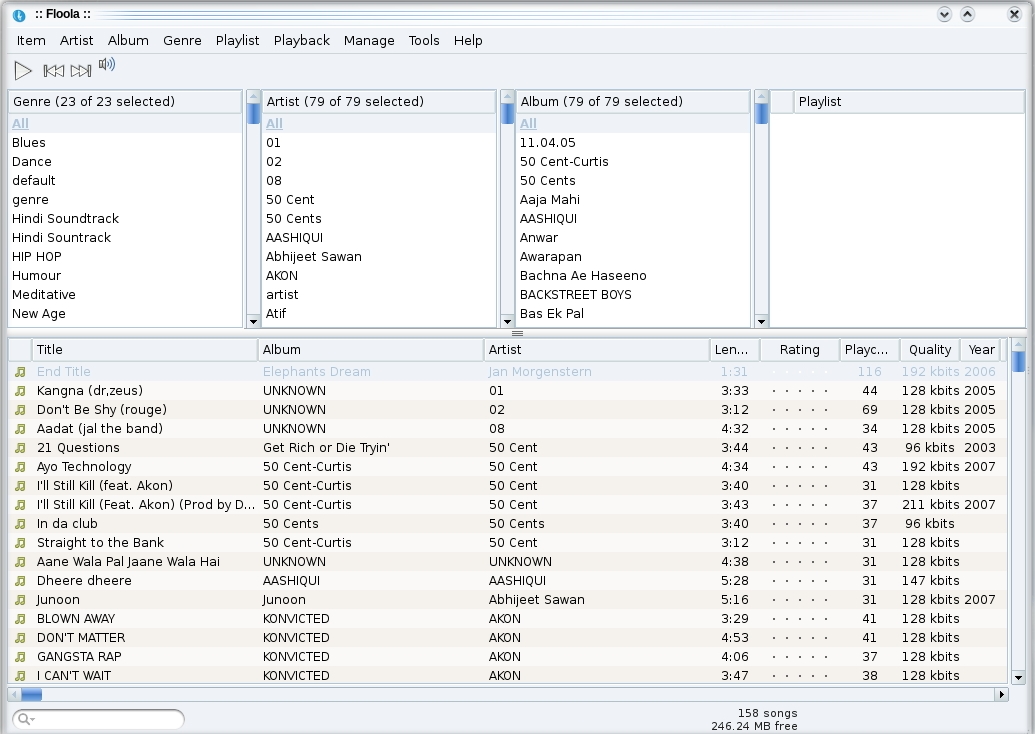The image size is (1035, 734).
Task: Skip to next track
Action: tap(81, 71)
